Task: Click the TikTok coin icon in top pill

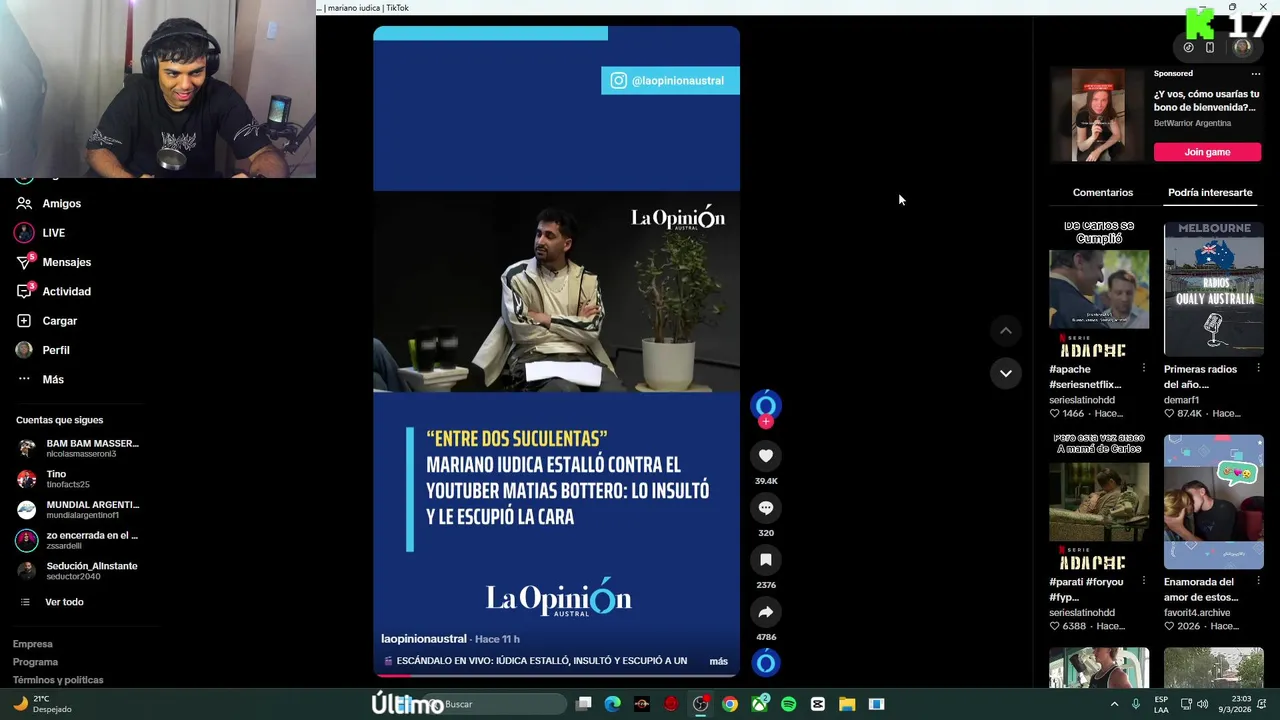Action: coord(1188,47)
